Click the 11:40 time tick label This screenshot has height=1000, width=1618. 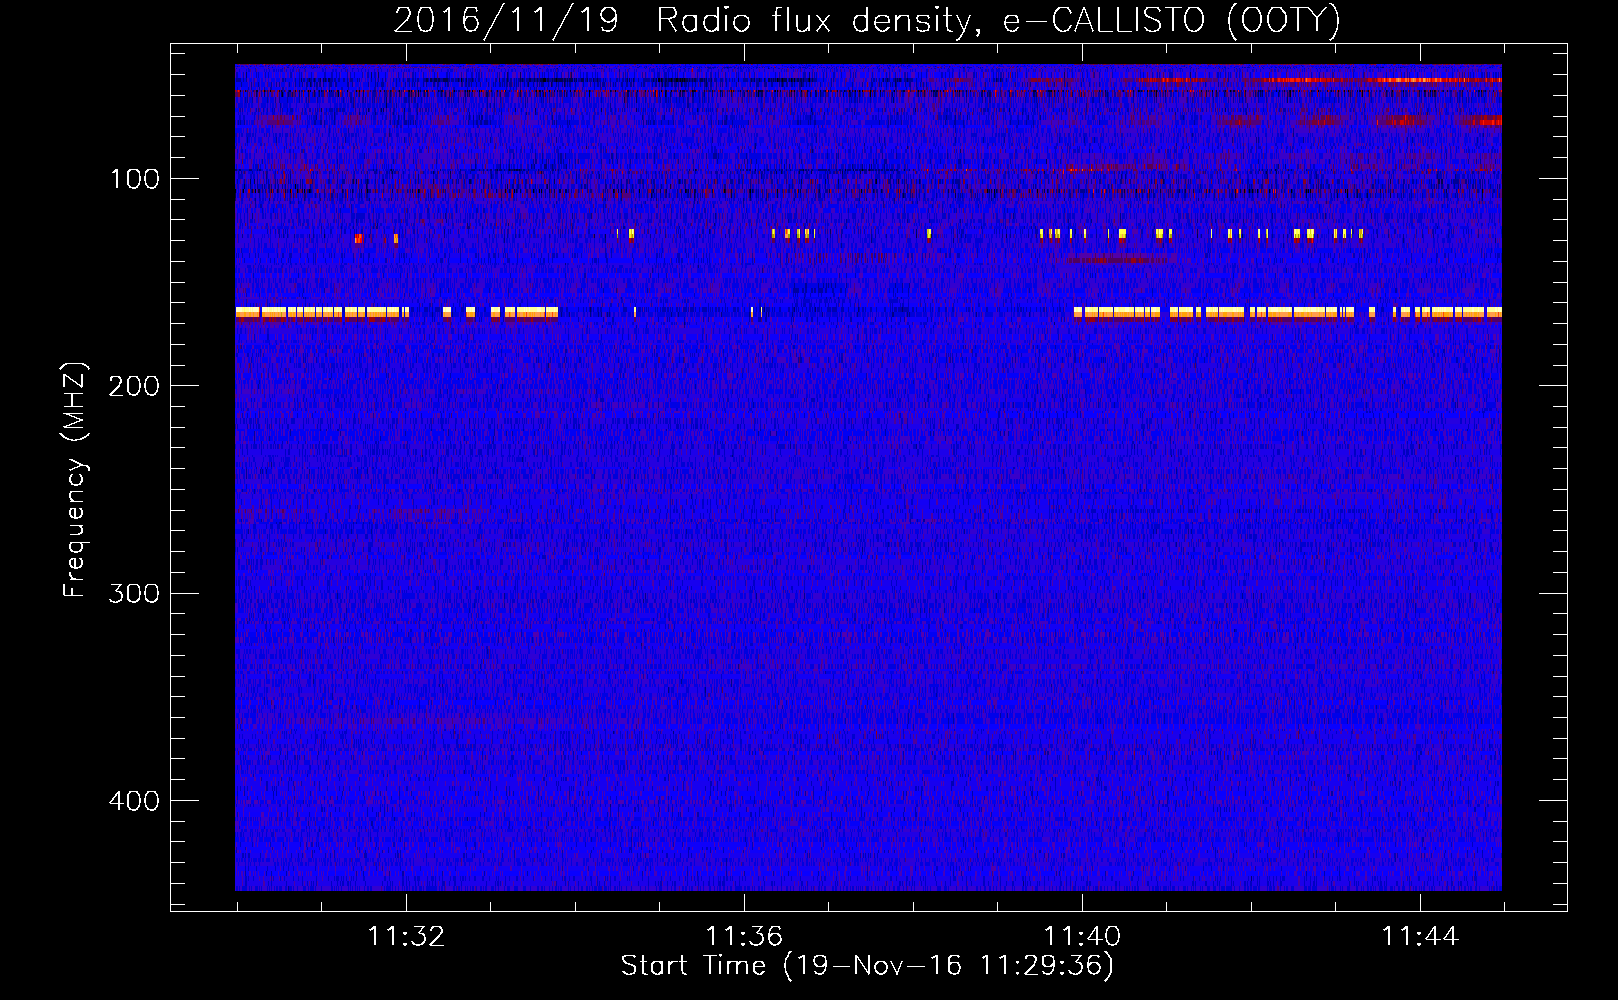(x=1082, y=937)
